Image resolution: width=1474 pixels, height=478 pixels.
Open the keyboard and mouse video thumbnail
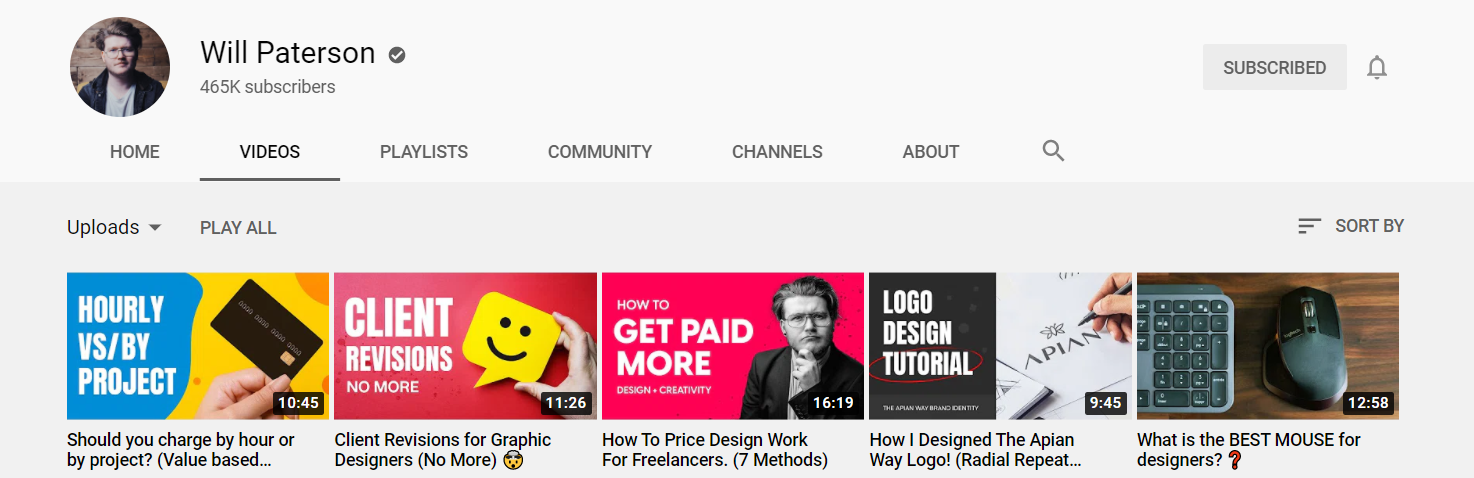coord(1268,346)
